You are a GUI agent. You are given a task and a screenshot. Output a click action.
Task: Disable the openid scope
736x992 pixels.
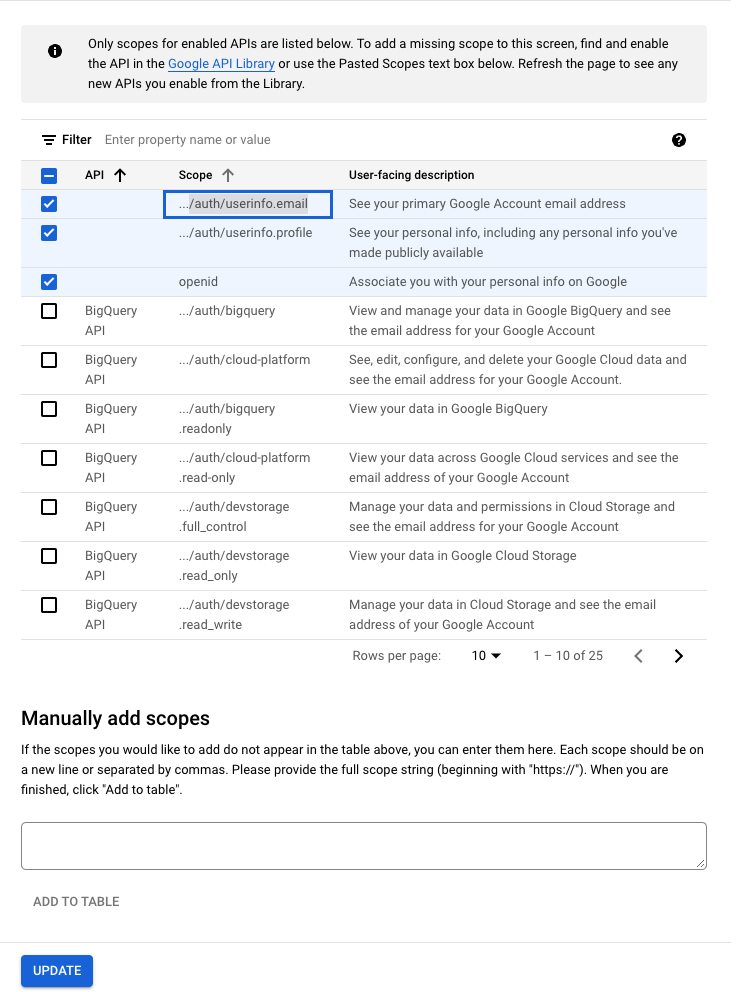point(48,282)
